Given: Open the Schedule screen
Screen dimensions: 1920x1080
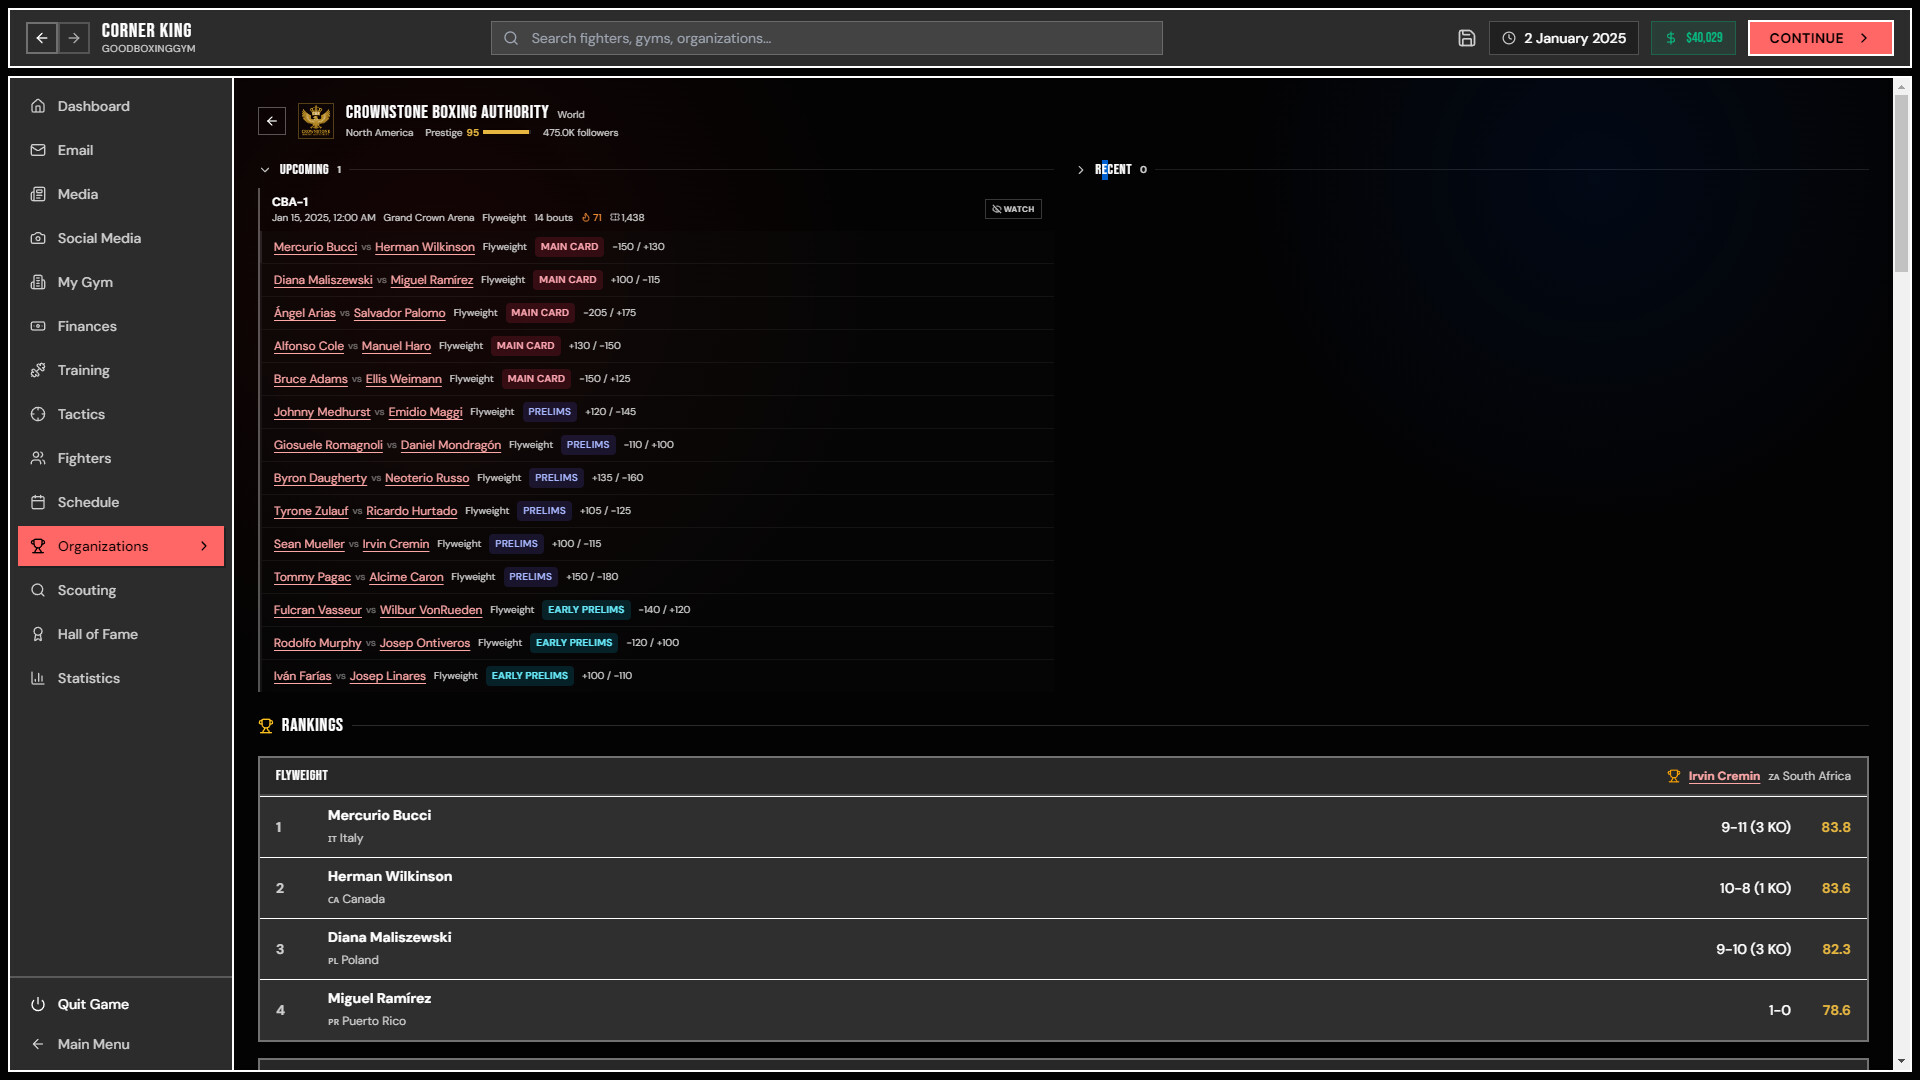Looking at the screenshot, I should [89, 502].
